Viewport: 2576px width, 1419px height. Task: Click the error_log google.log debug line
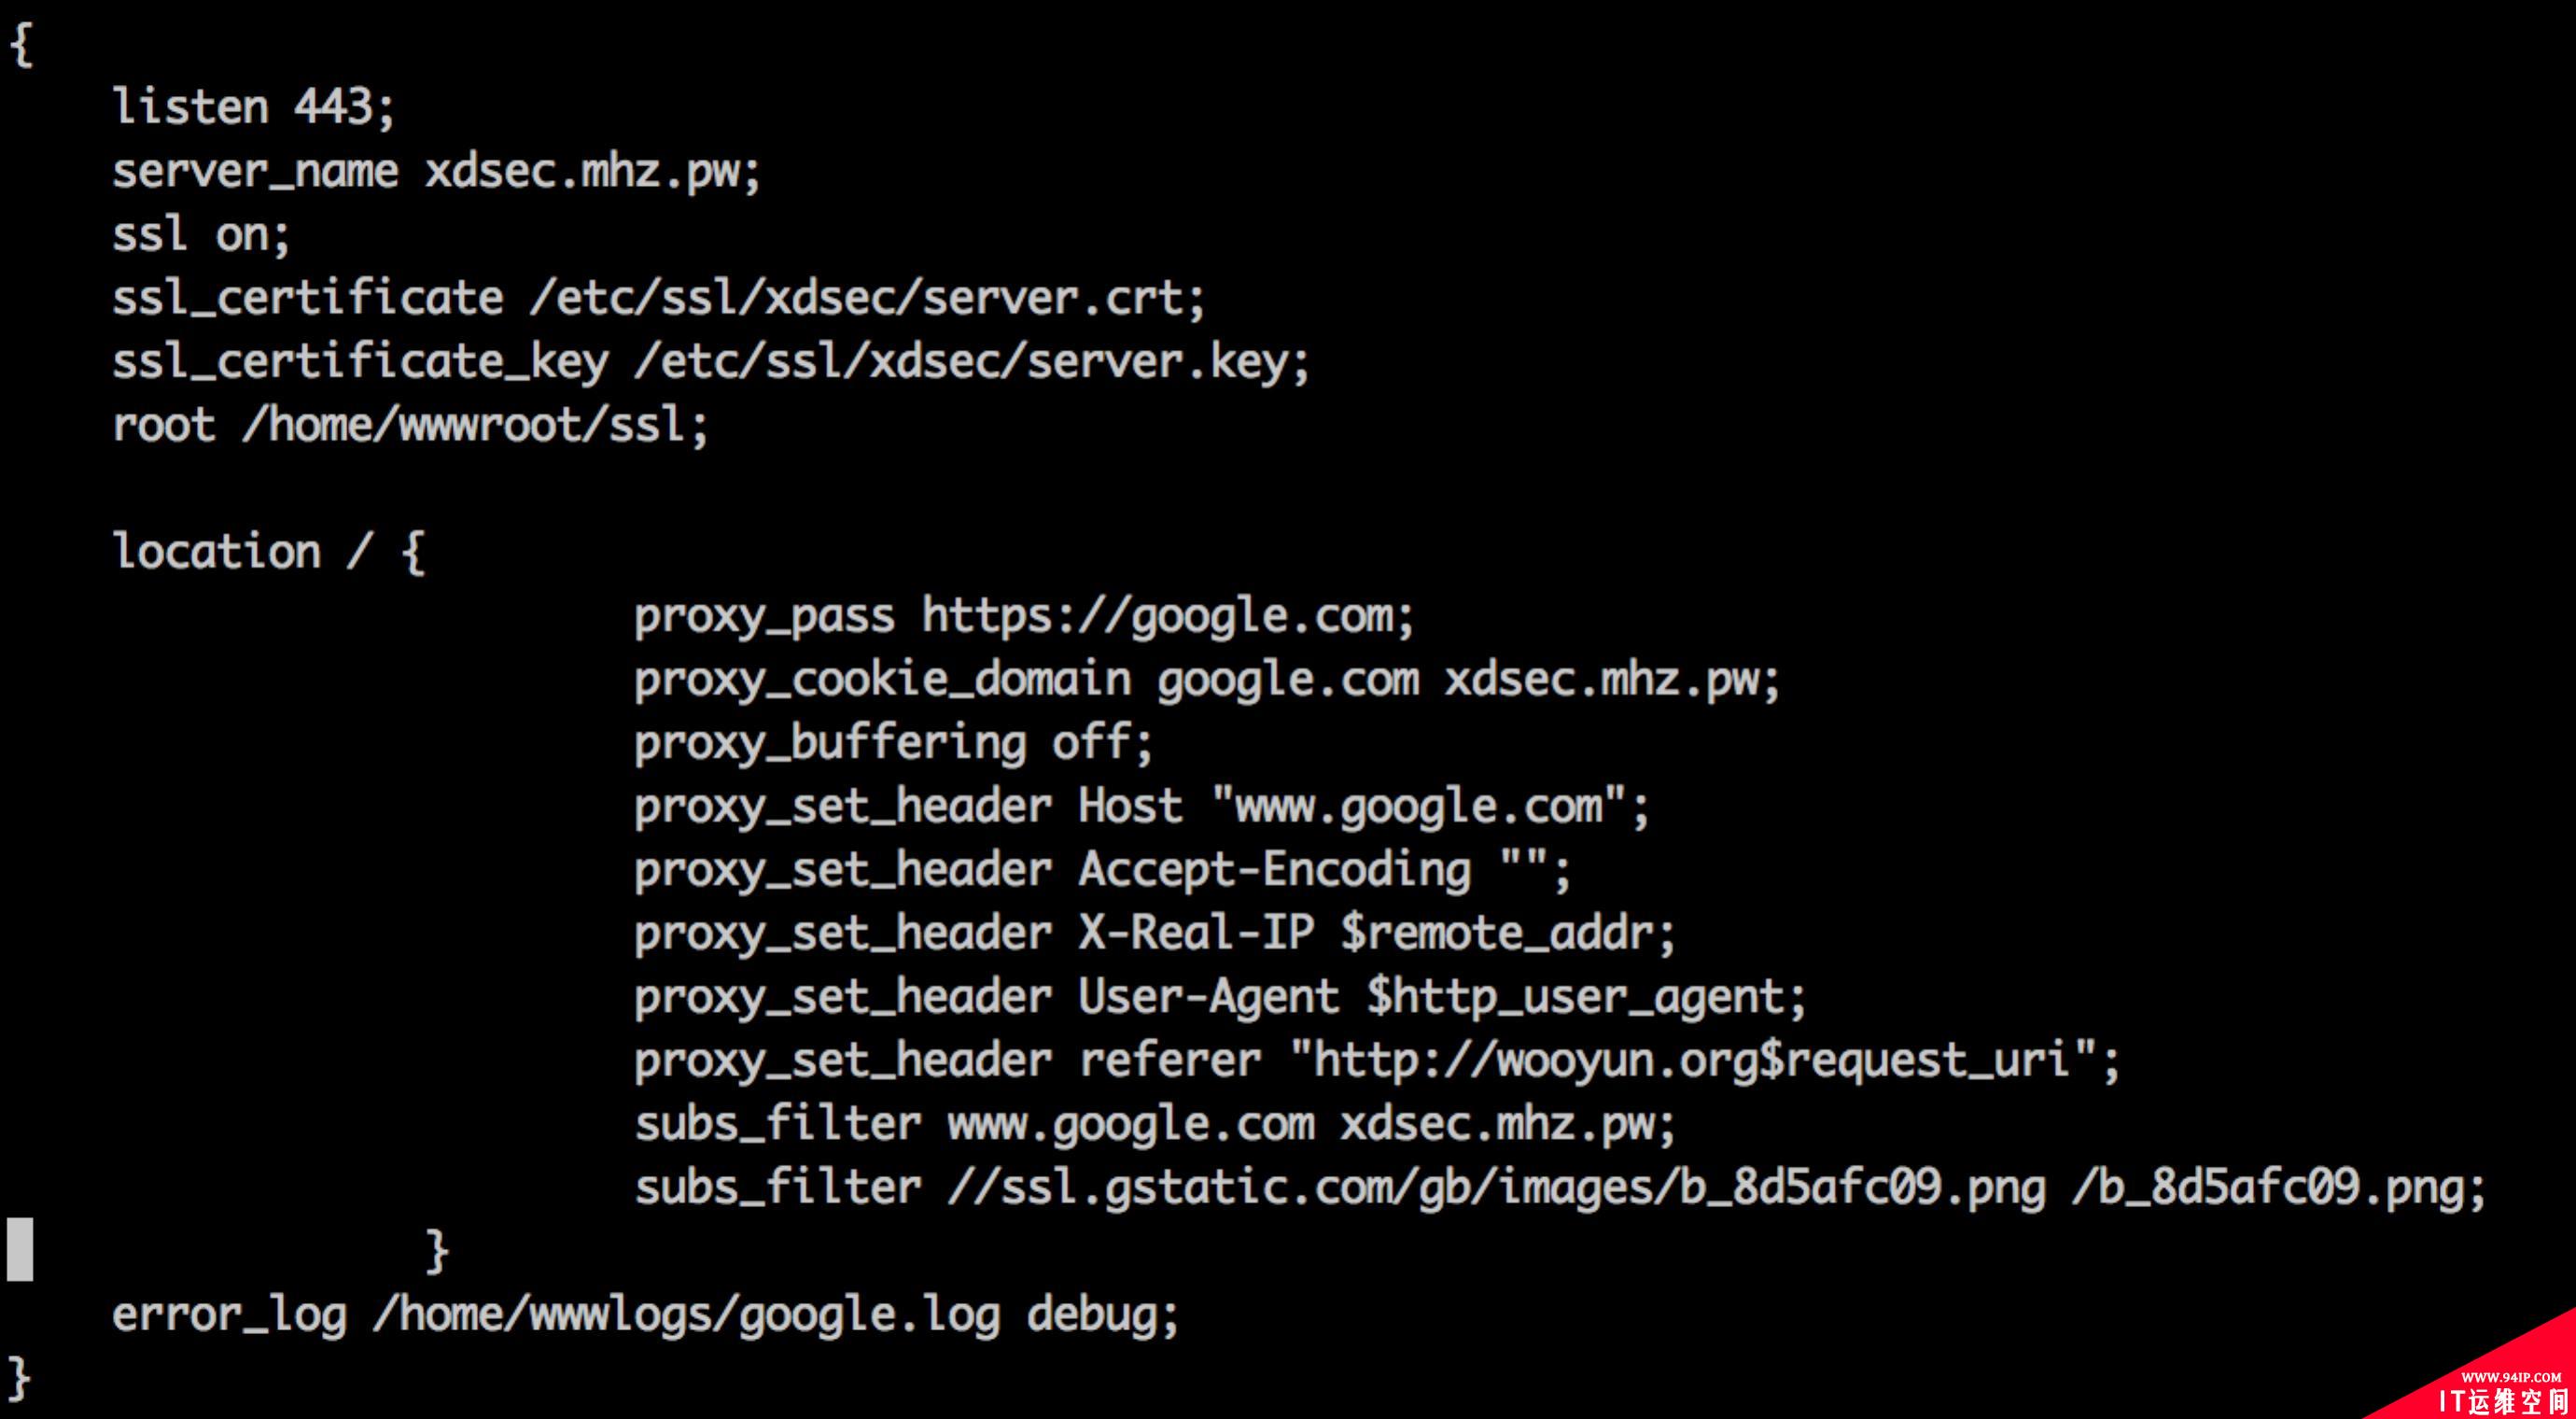tap(646, 1315)
